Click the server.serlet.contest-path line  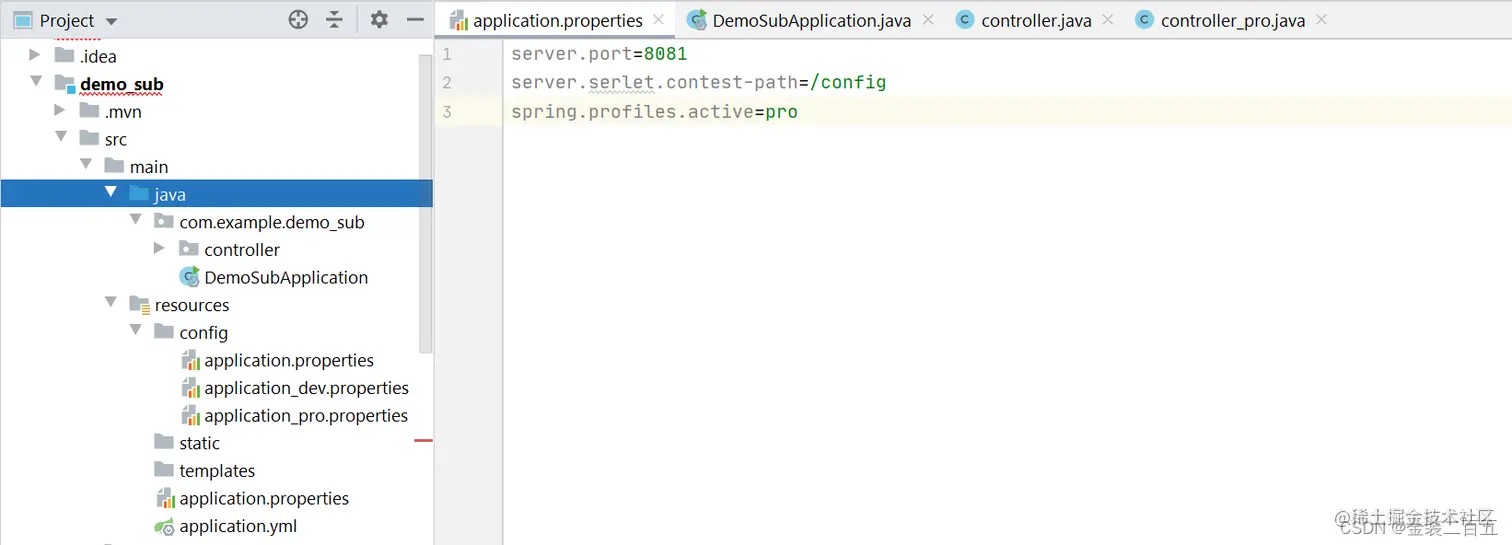[x=698, y=82]
